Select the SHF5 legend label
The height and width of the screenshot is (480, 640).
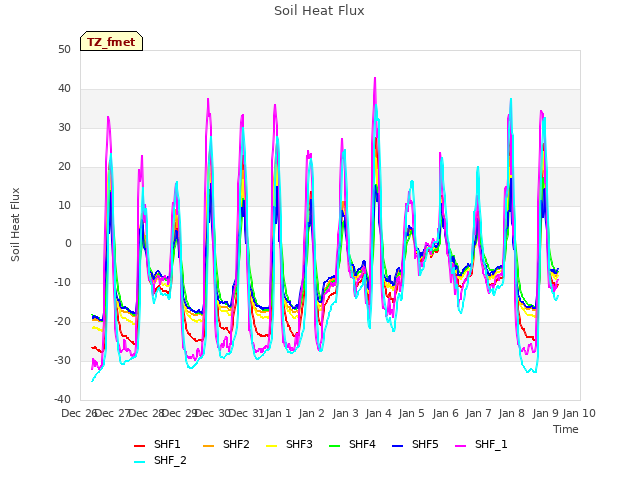[425, 444]
